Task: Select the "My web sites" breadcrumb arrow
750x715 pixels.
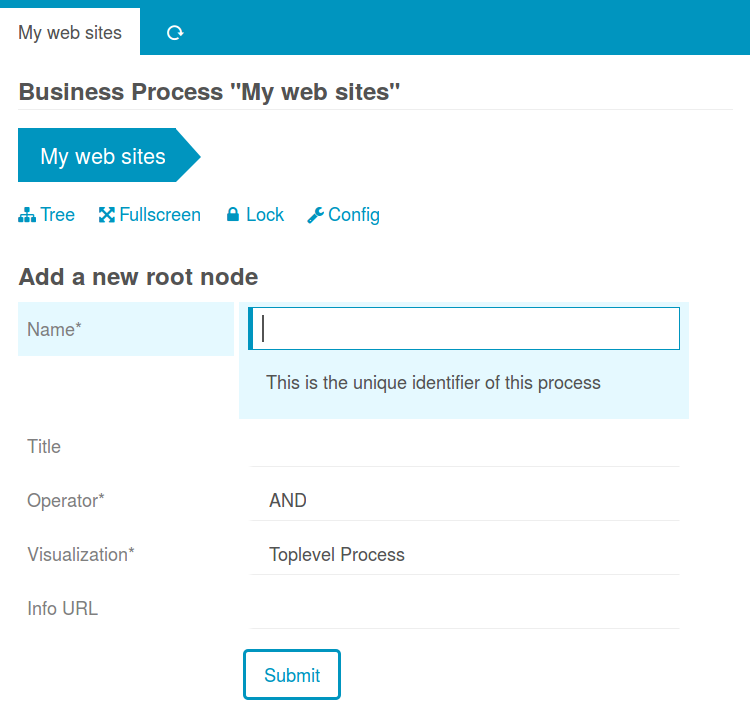Action: coord(103,156)
